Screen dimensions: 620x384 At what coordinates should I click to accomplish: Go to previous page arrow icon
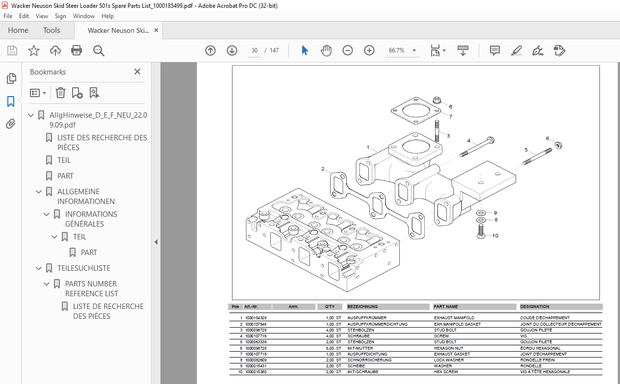pos(210,51)
